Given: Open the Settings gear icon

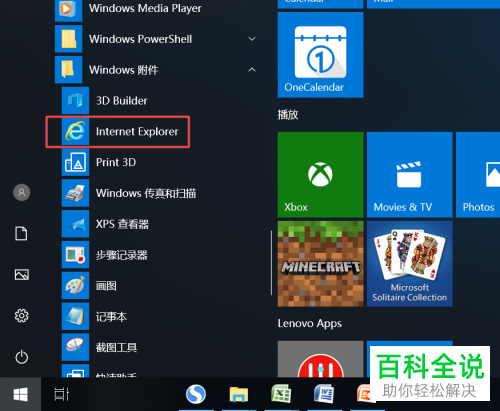Looking at the screenshot, I should point(22,316).
